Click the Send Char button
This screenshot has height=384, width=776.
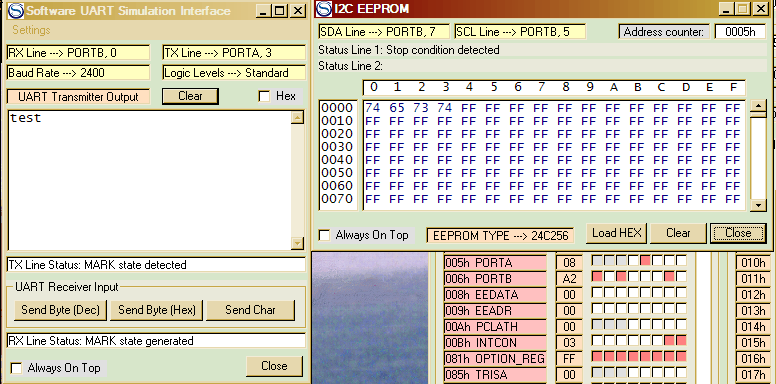[250, 310]
